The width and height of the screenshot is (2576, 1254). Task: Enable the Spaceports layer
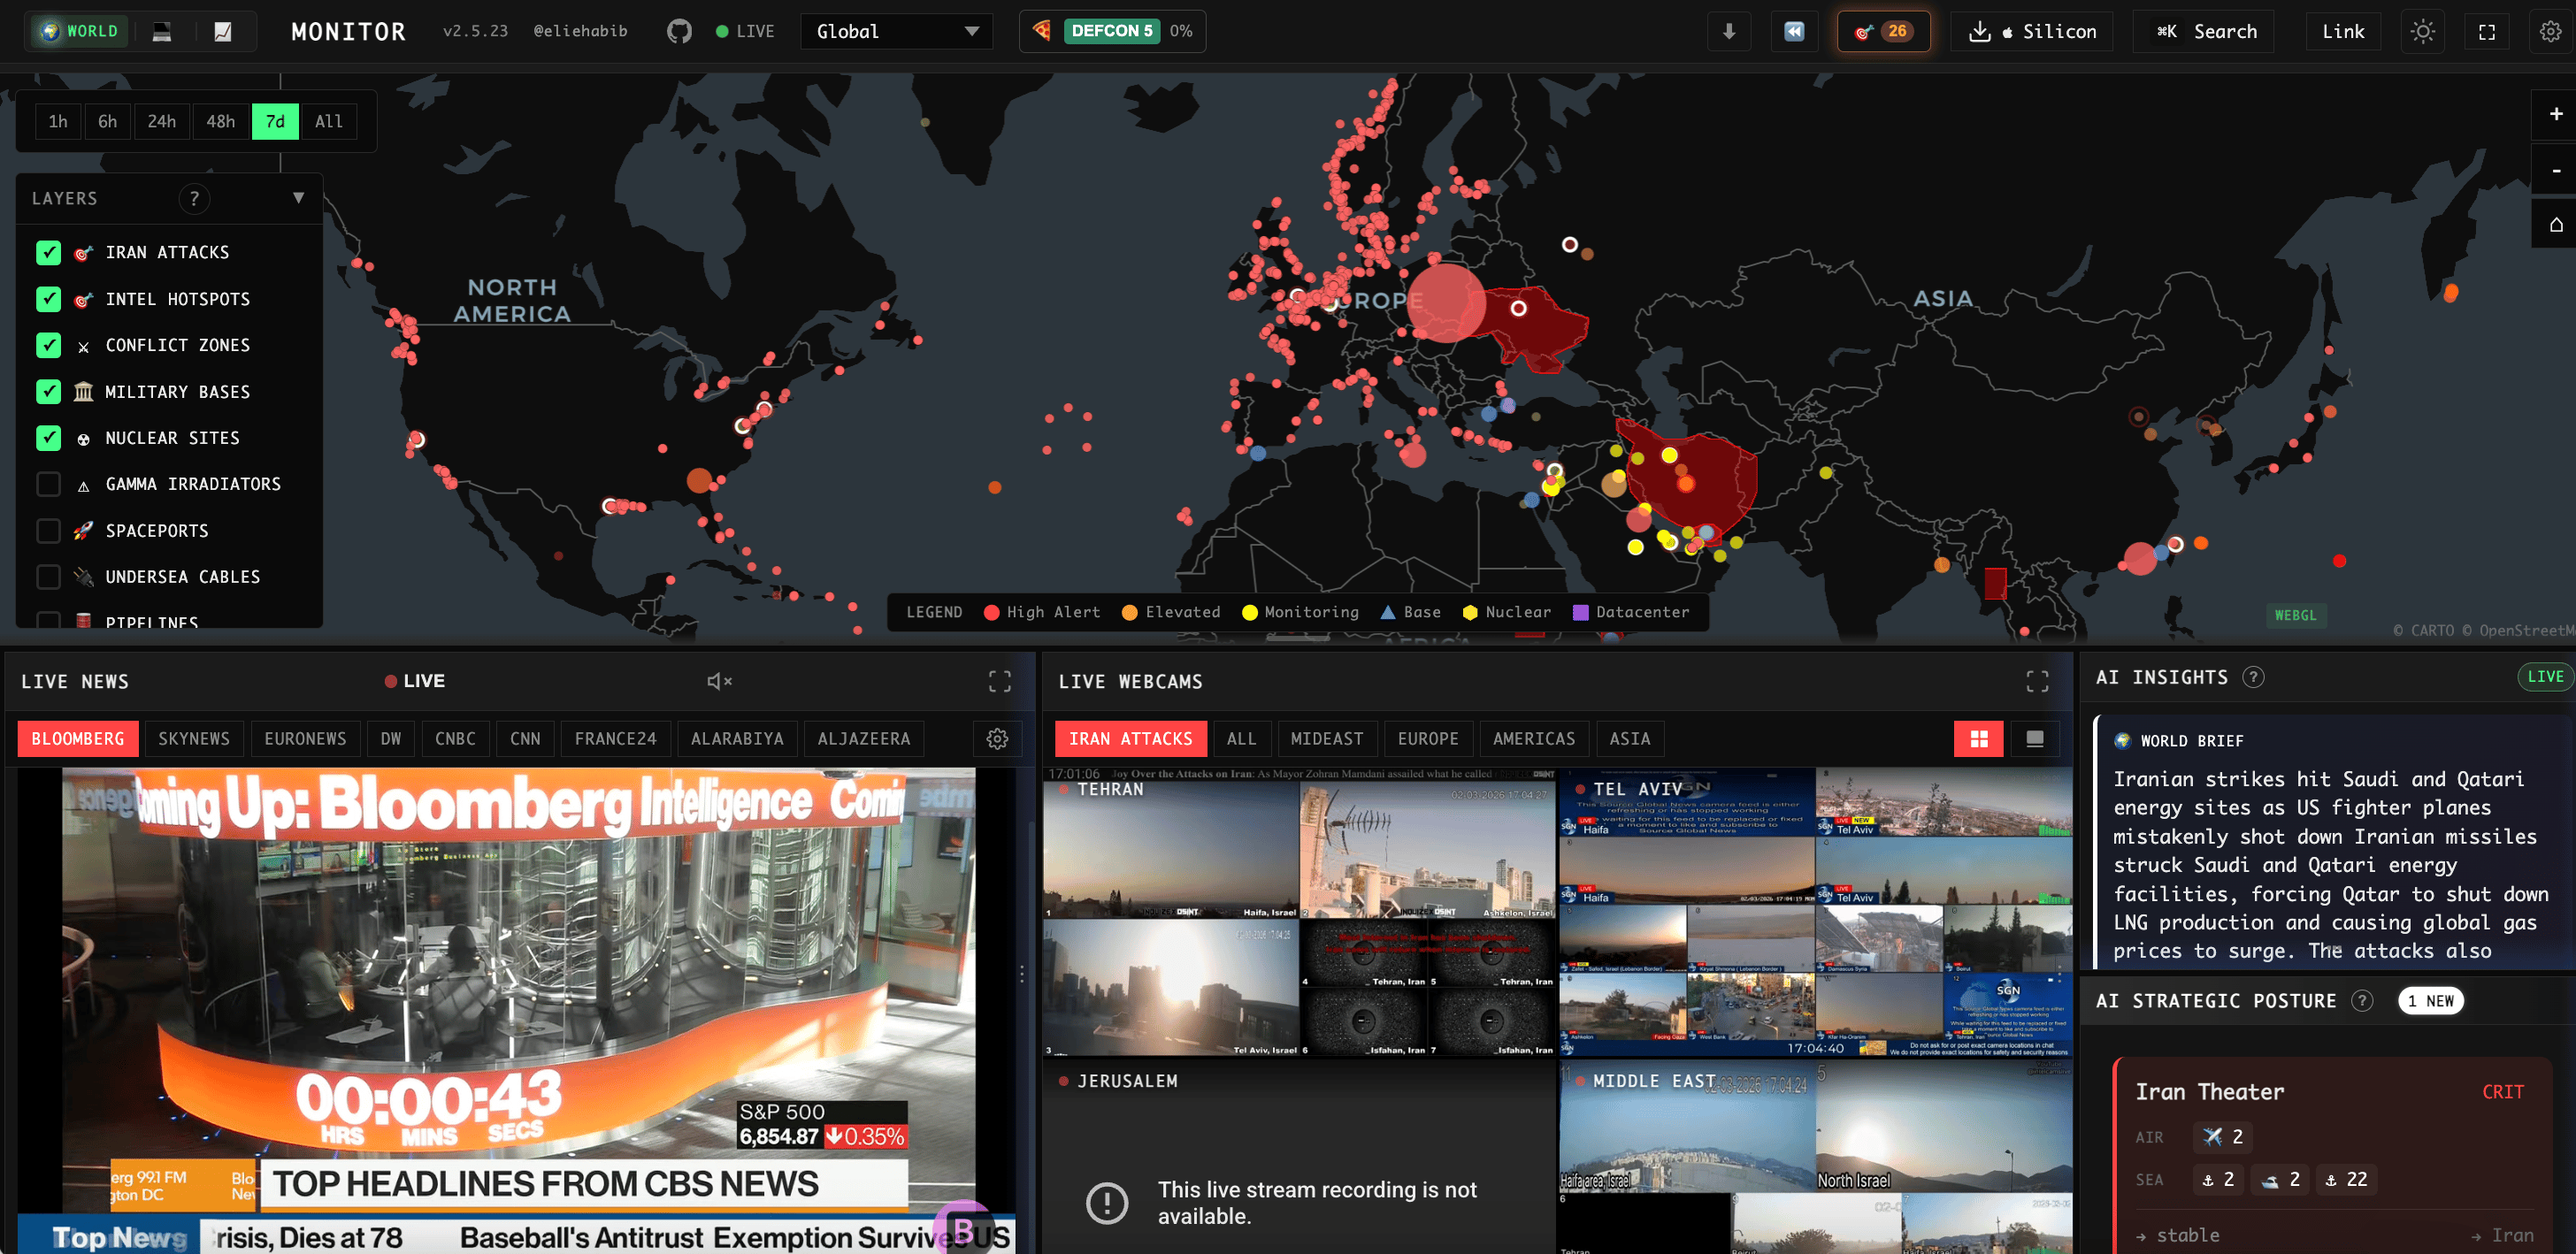(x=48, y=531)
